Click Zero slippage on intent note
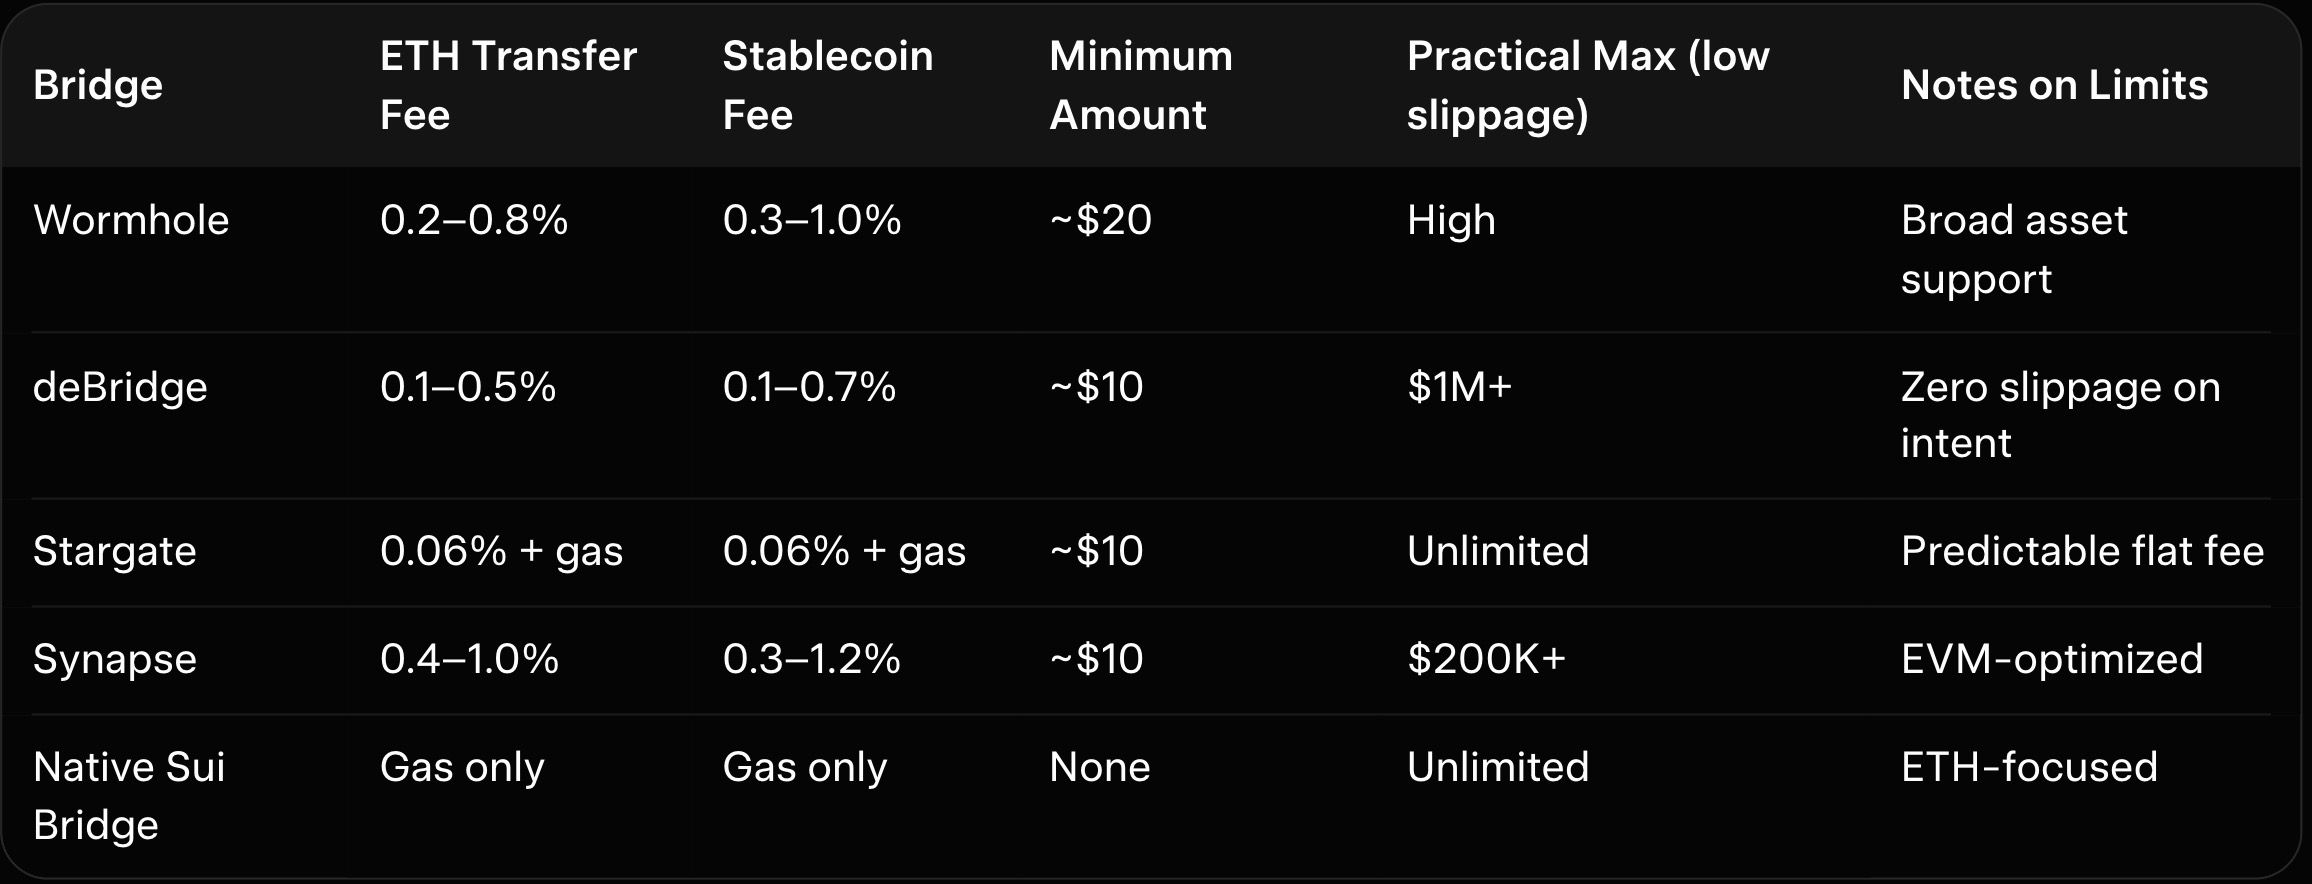 coord(2060,415)
